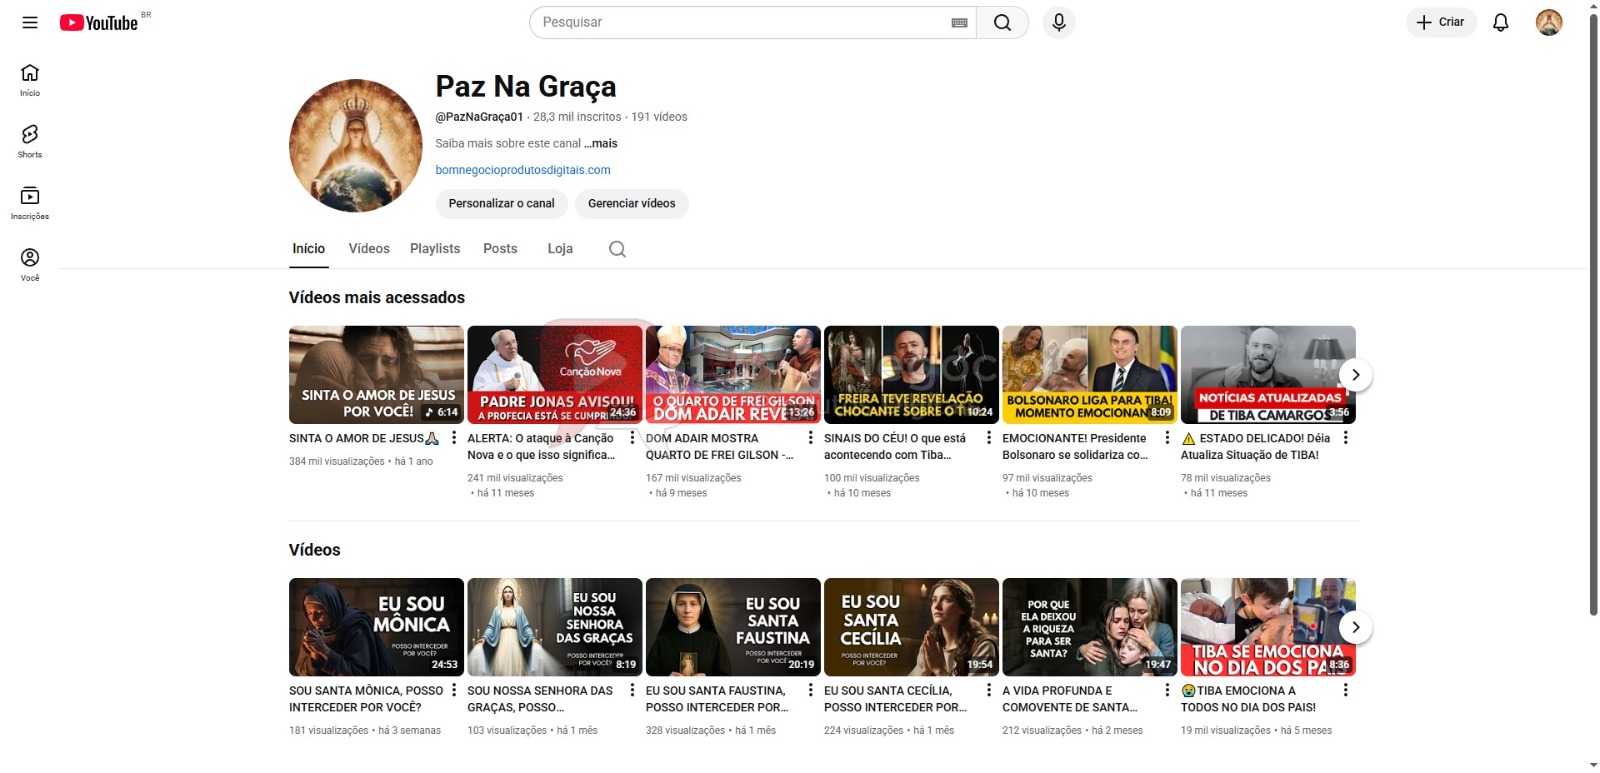Open the hamburger guide menu
The image size is (1600, 773).
(x=30, y=22)
